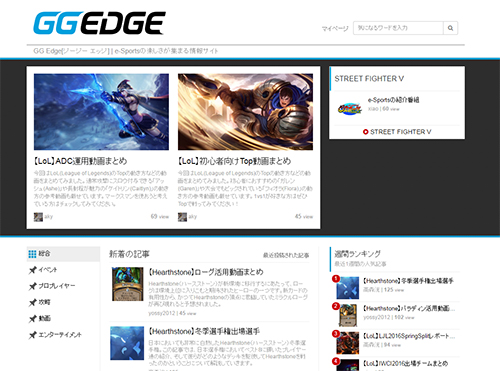The width and height of the screenshot is (500, 371).
Task: Select プロプレイヤー category
Action: pyautogui.click(x=57, y=286)
